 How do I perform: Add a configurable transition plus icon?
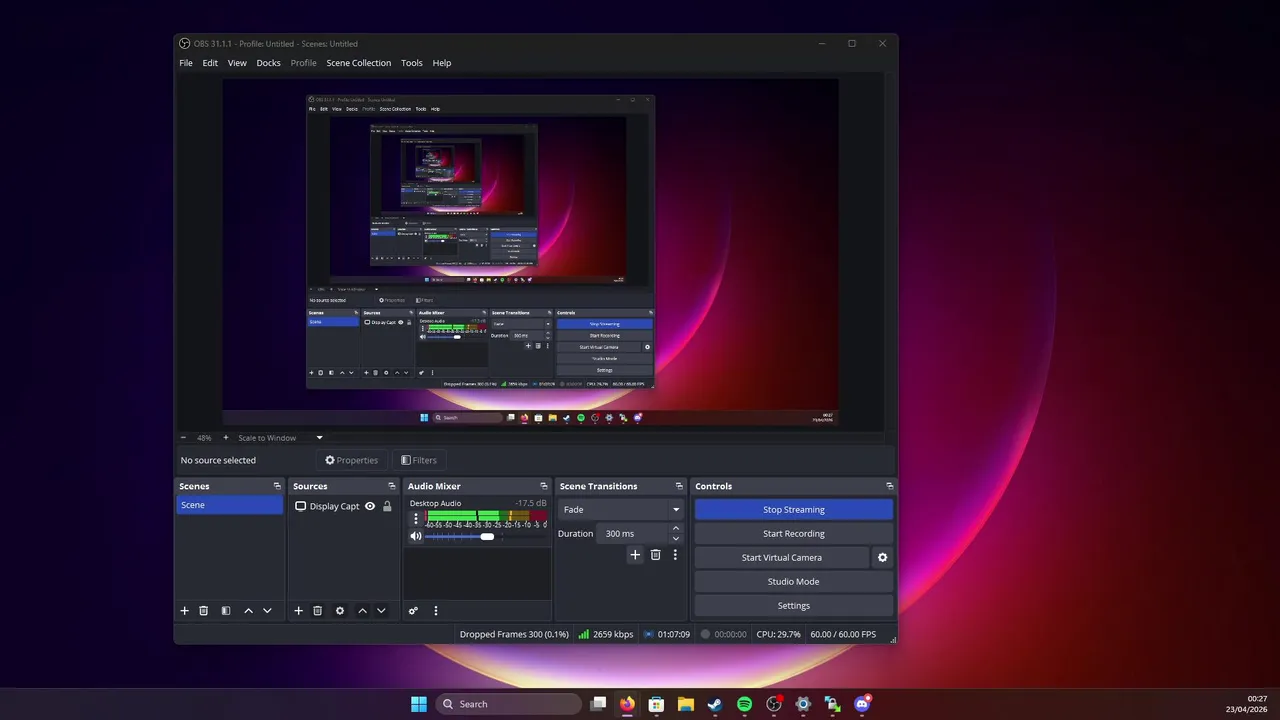click(635, 555)
